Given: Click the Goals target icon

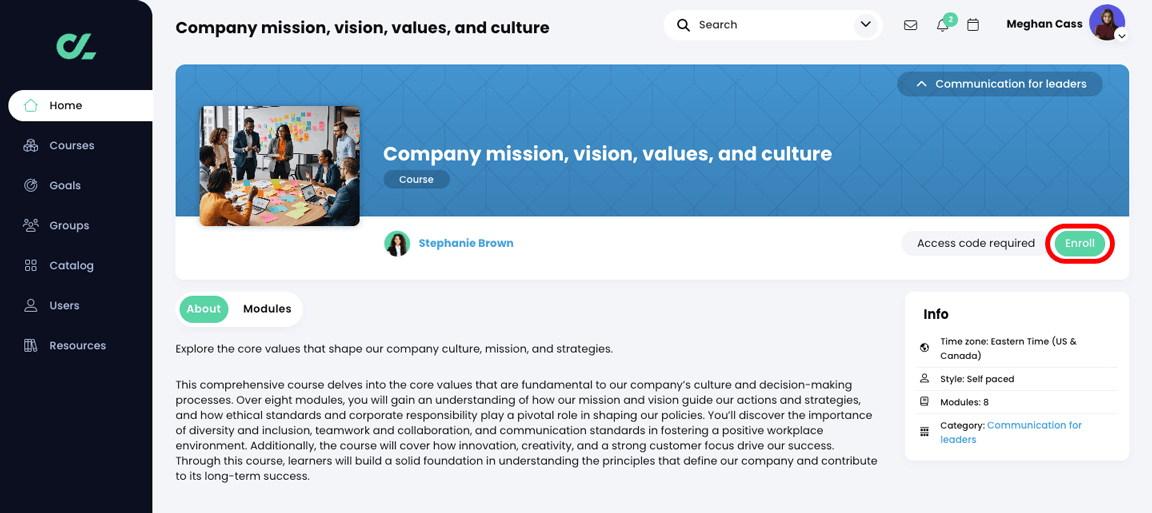Looking at the screenshot, I should coord(30,185).
